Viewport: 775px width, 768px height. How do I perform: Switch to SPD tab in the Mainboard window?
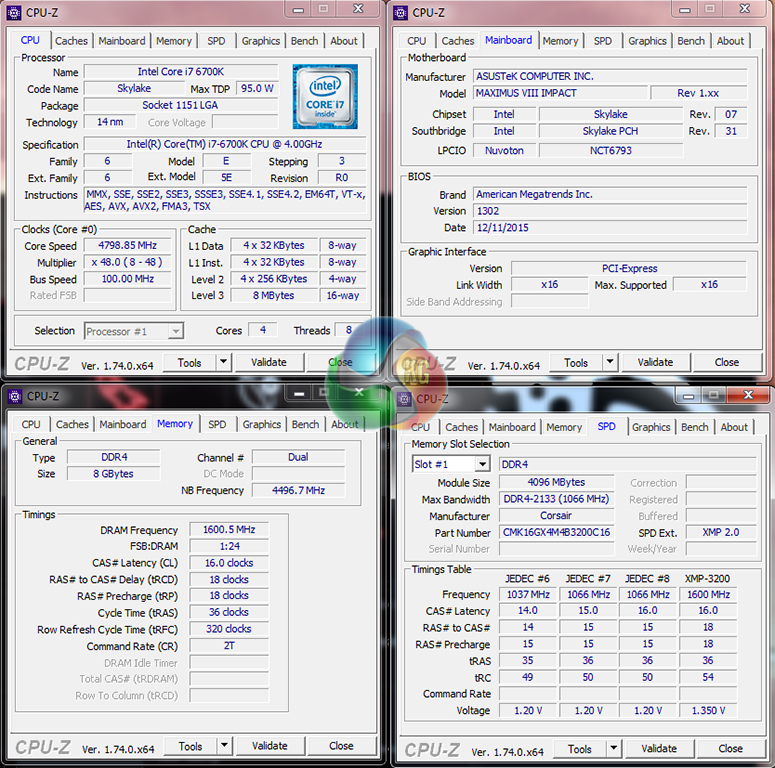click(602, 41)
